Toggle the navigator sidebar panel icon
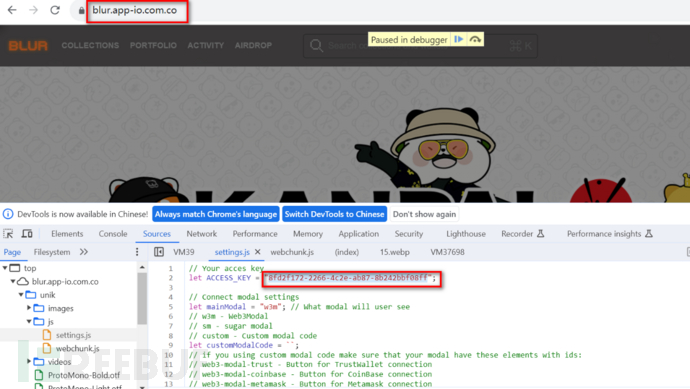This screenshot has width=690, height=389. pos(159,252)
